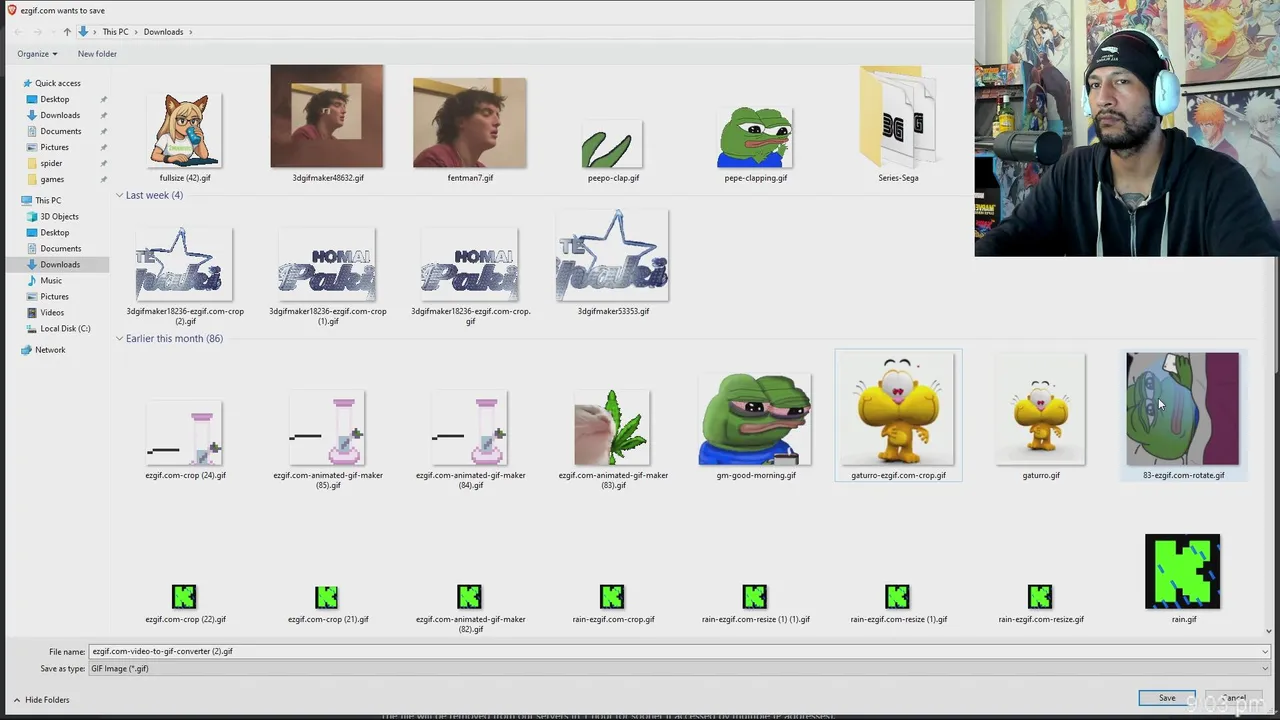Select Downloads under This PC
This screenshot has height=720, width=1280.
60,264
